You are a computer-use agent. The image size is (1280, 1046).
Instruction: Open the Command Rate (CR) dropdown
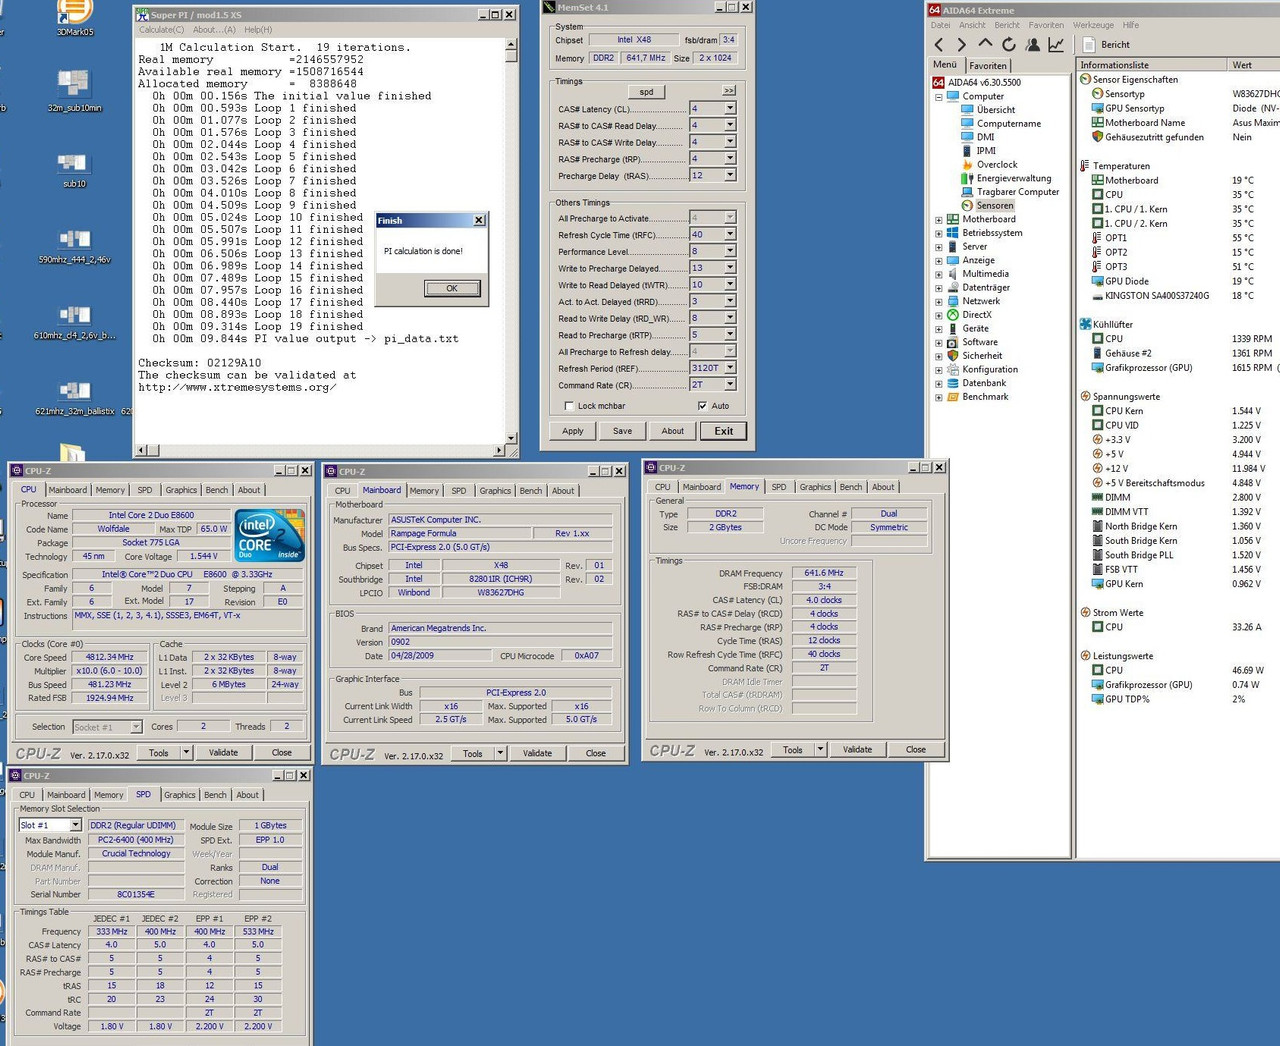click(730, 385)
